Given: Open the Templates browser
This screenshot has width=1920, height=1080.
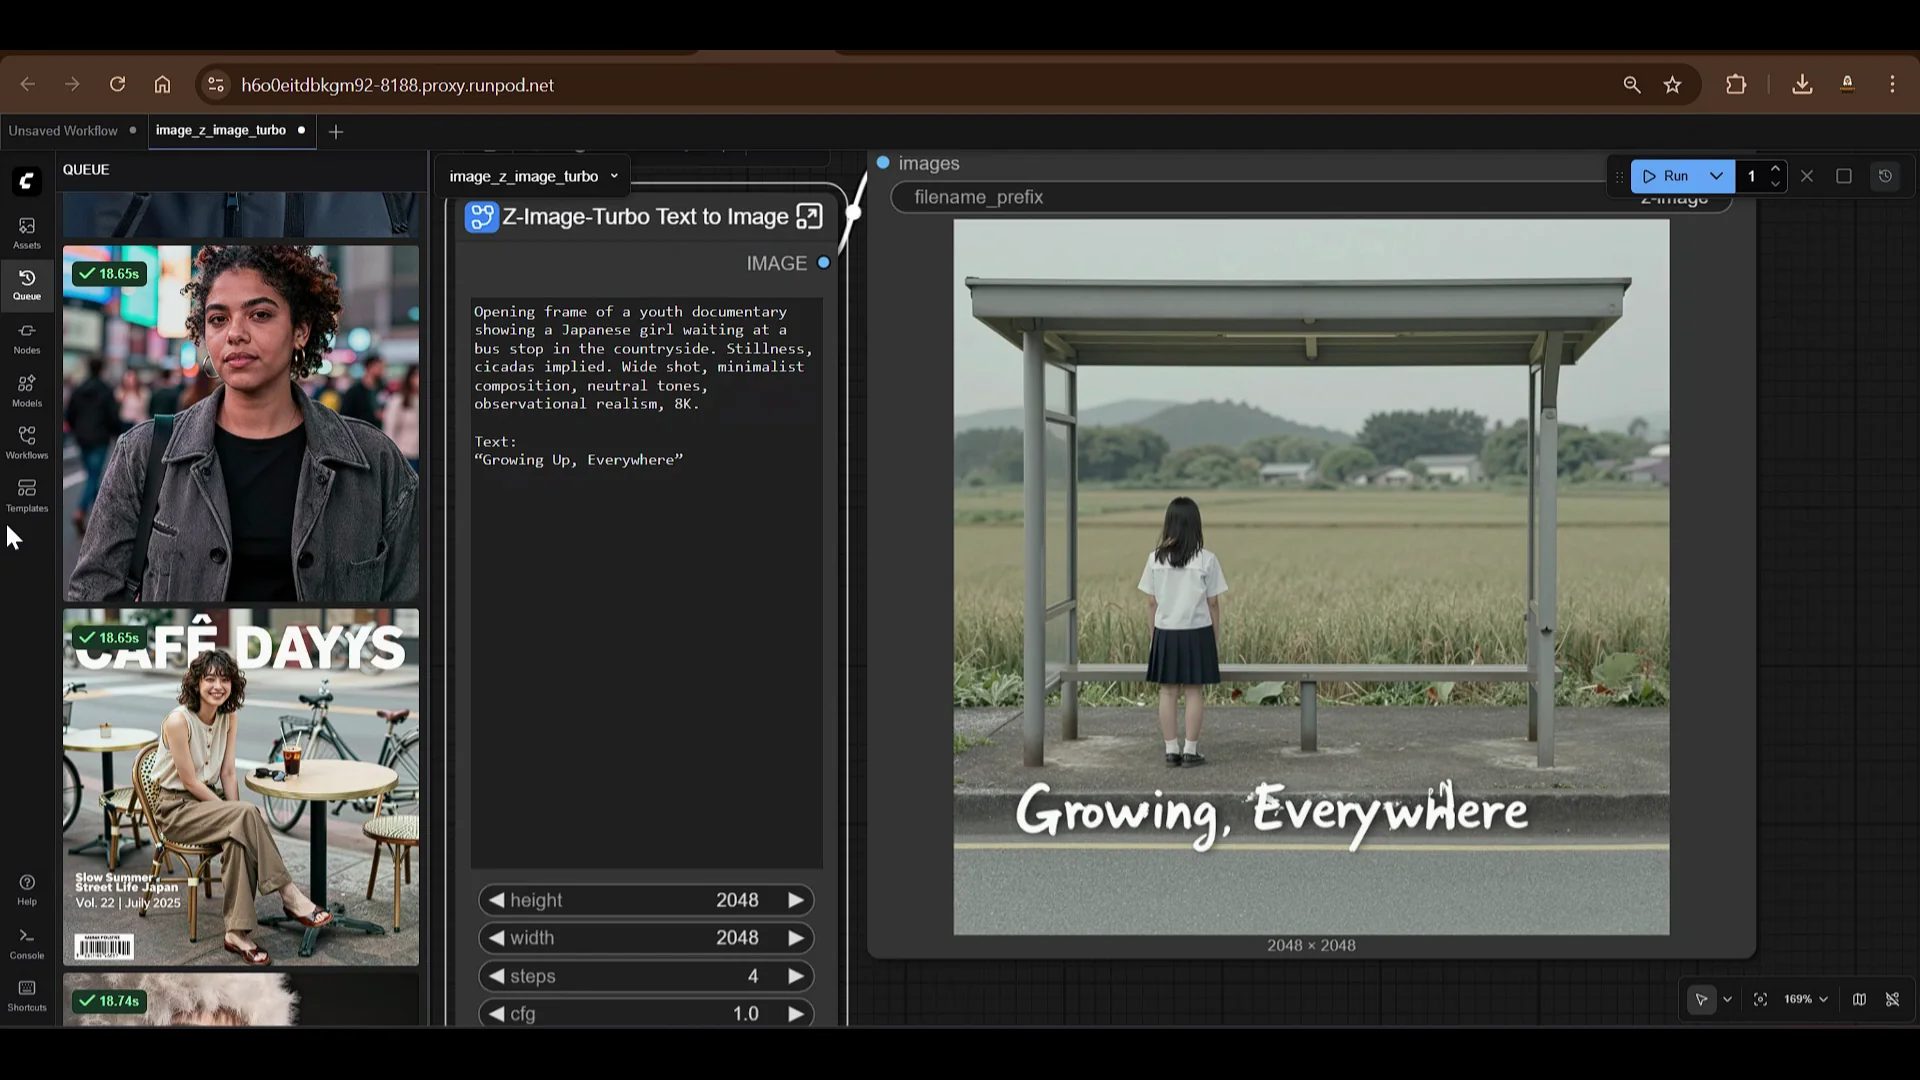Looking at the screenshot, I should (26, 494).
